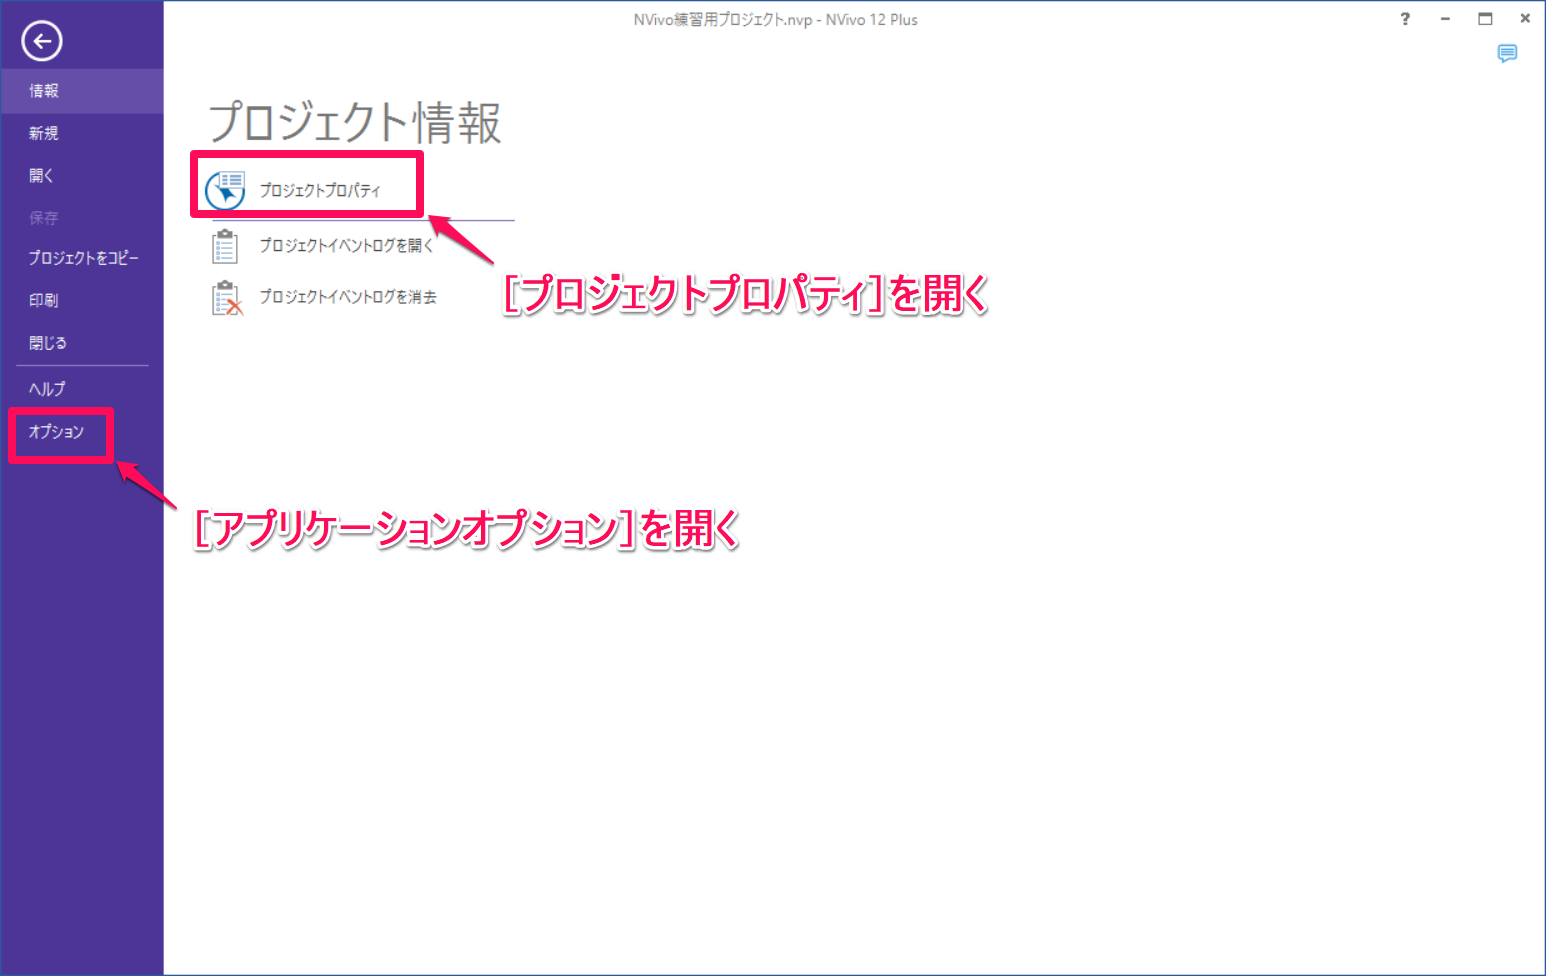Viewport: 1546px width, 976px height.
Task: Maximize the NVivo window
Action: [1485, 19]
